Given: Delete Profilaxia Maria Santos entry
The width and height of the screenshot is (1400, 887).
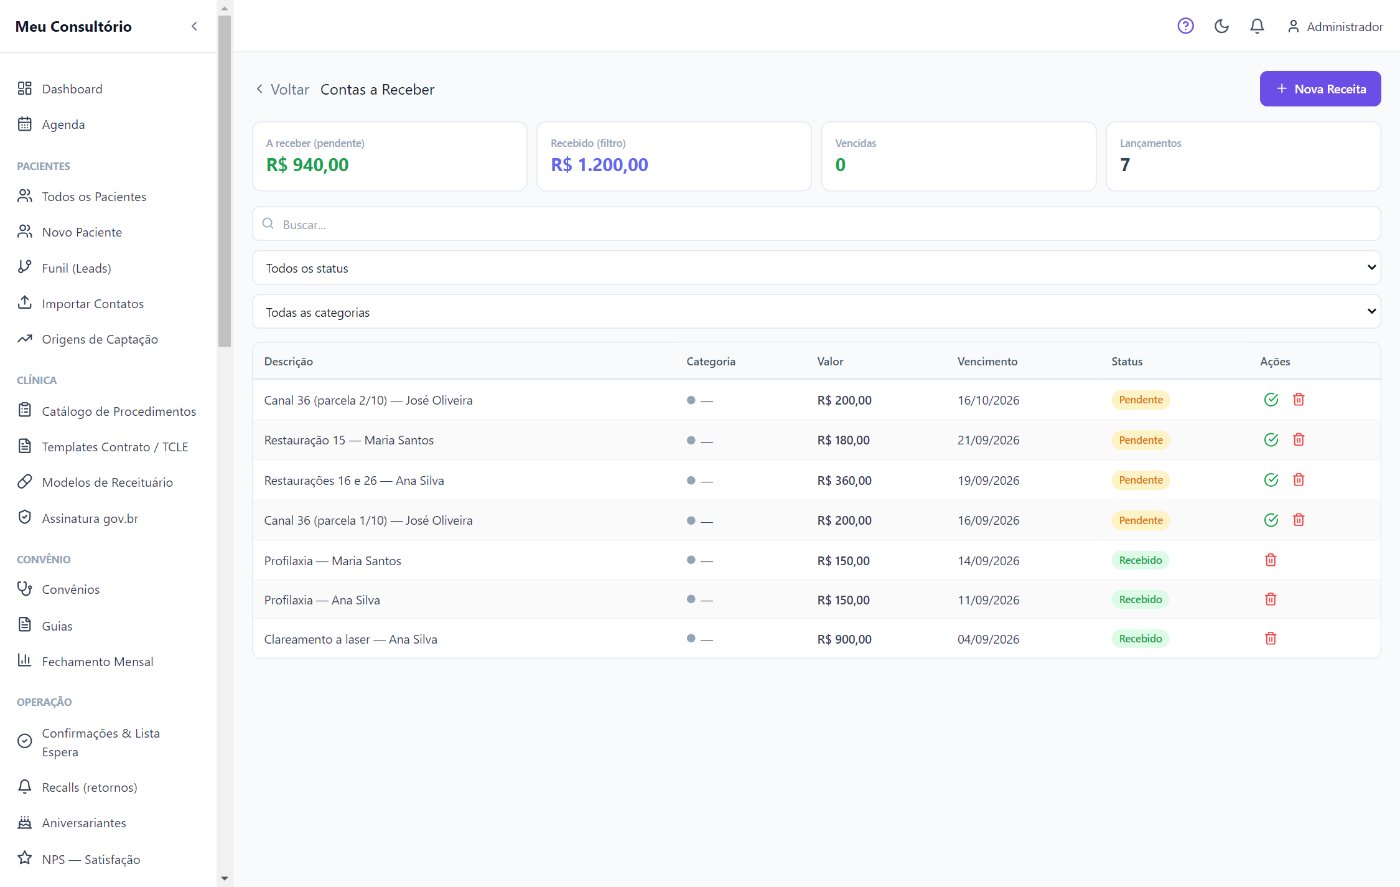Looking at the screenshot, I should click(x=1271, y=560).
